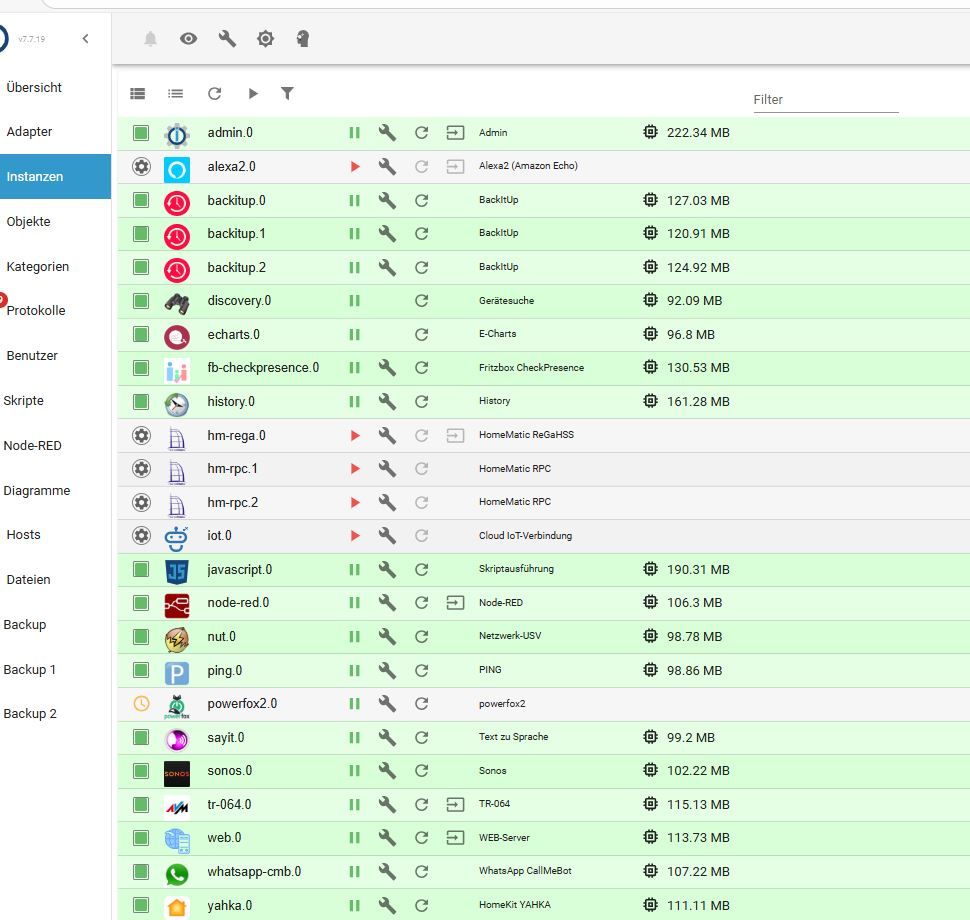
Task: Open the funnel filter options
Action: click(x=287, y=93)
